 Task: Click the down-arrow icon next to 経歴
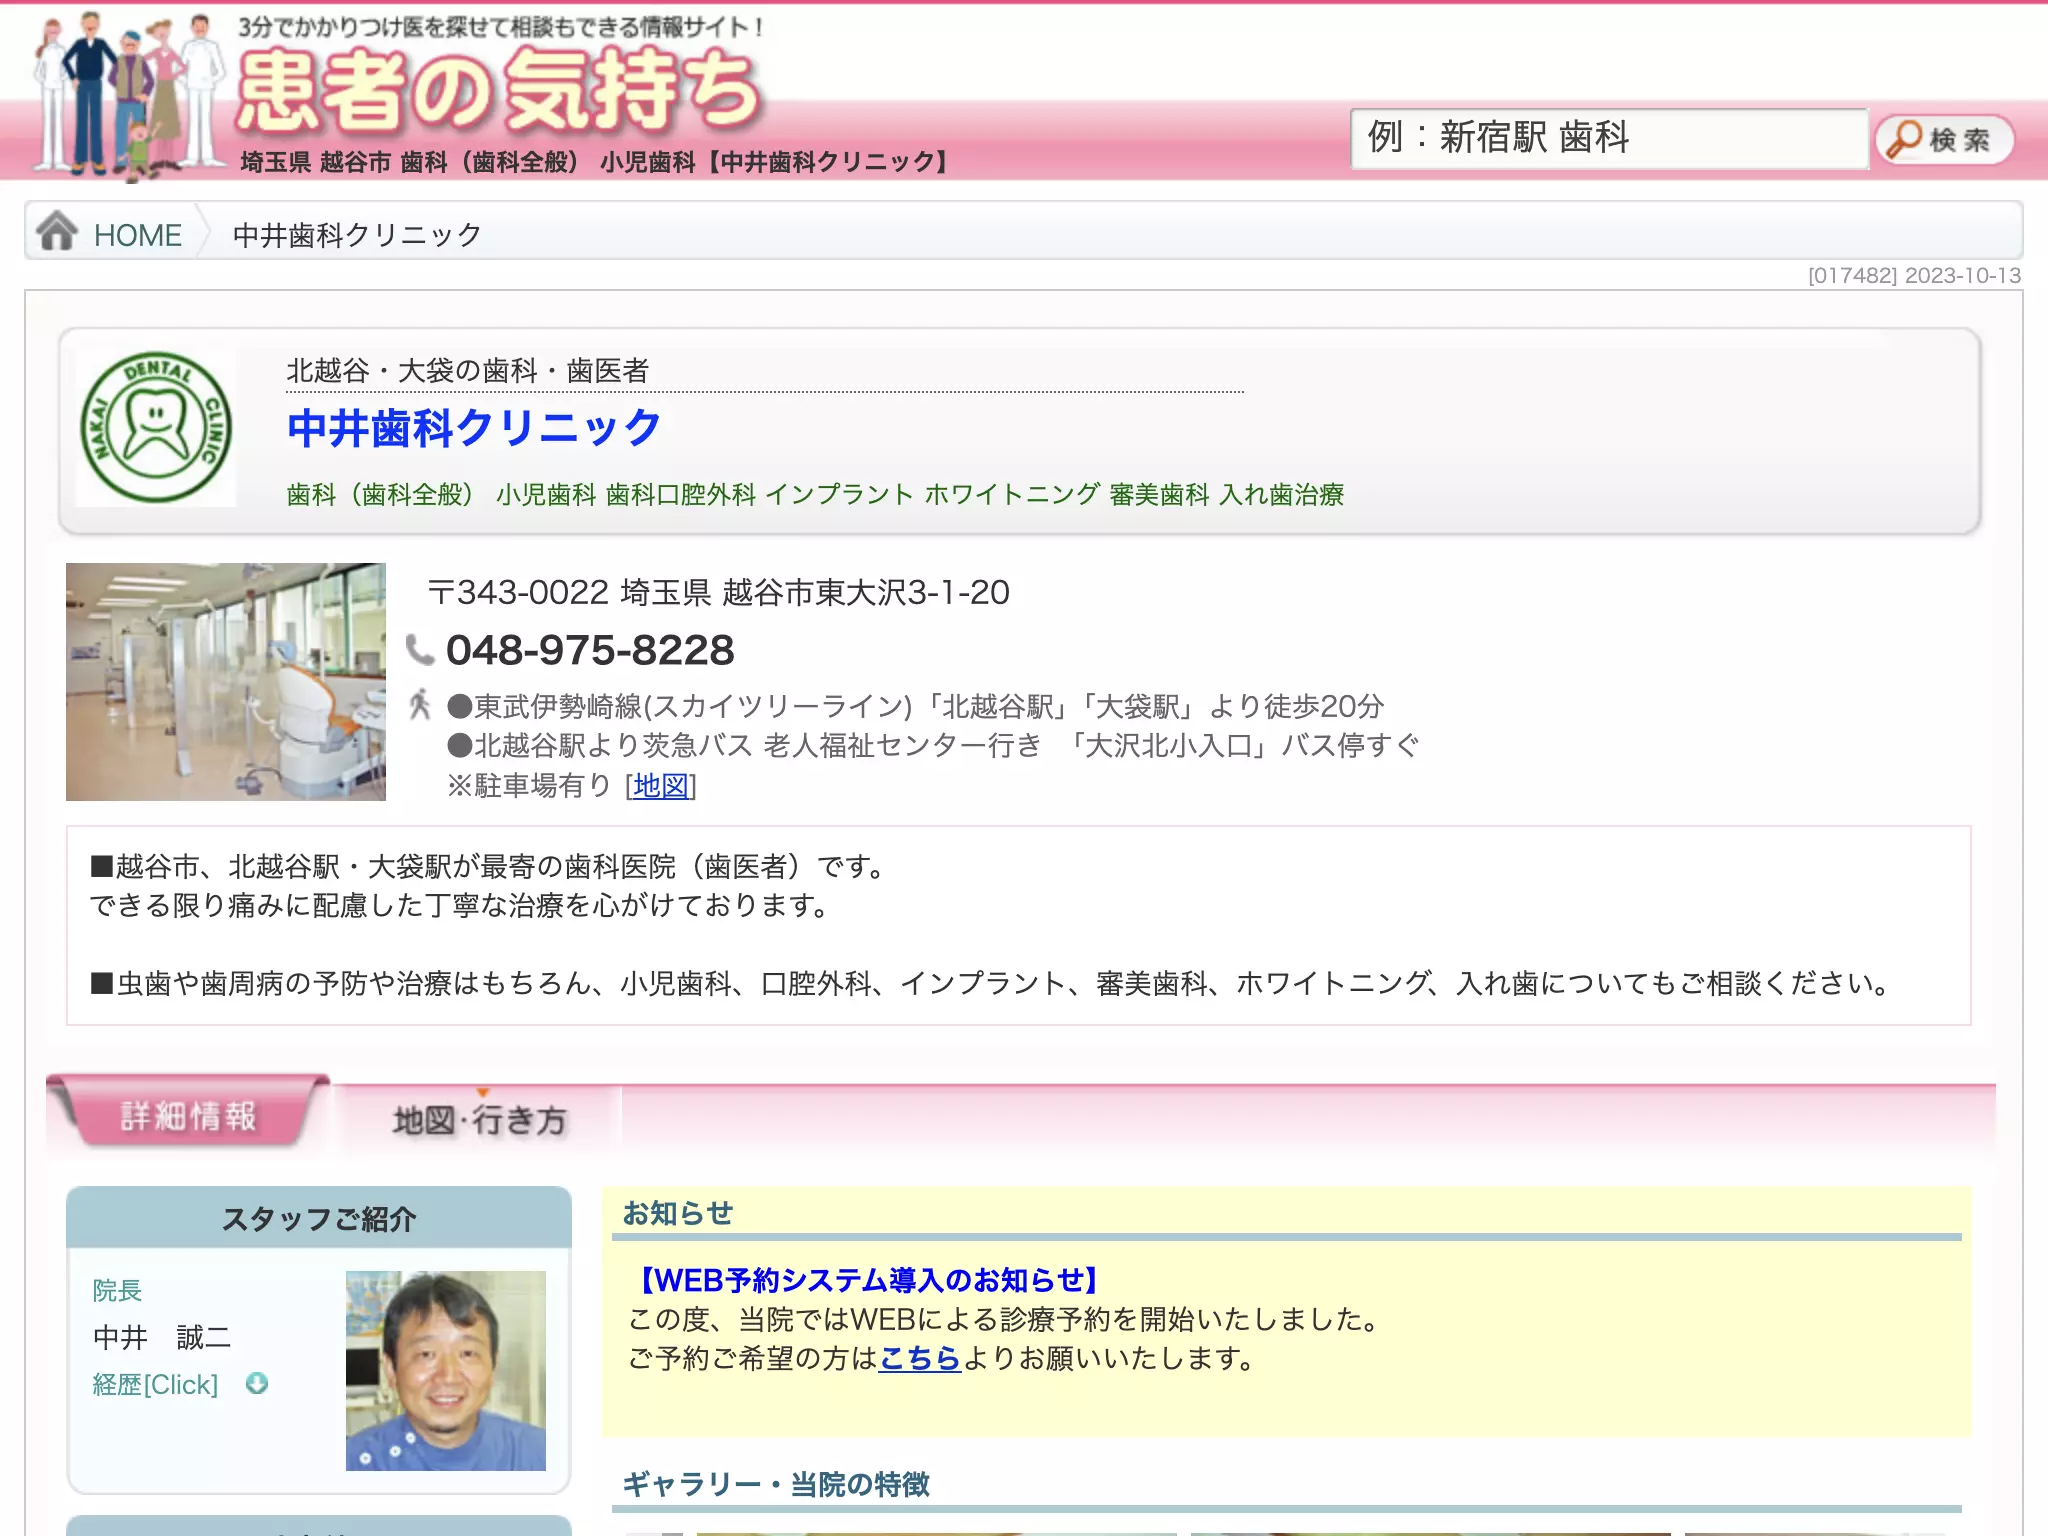pyautogui.click(x=257, y=1384)
